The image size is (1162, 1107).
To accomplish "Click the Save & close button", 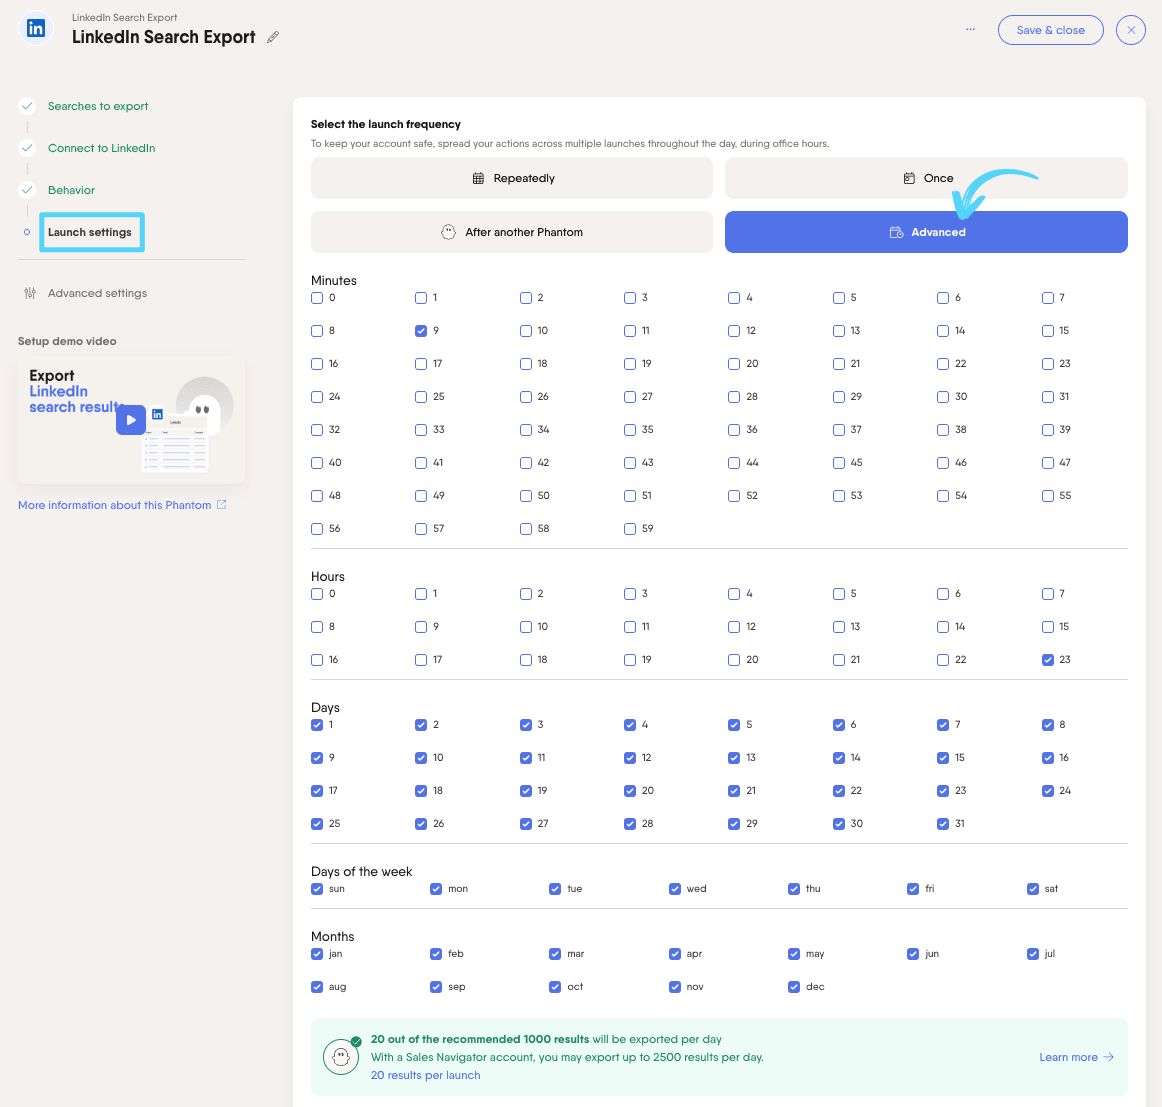I will 1050,30.
